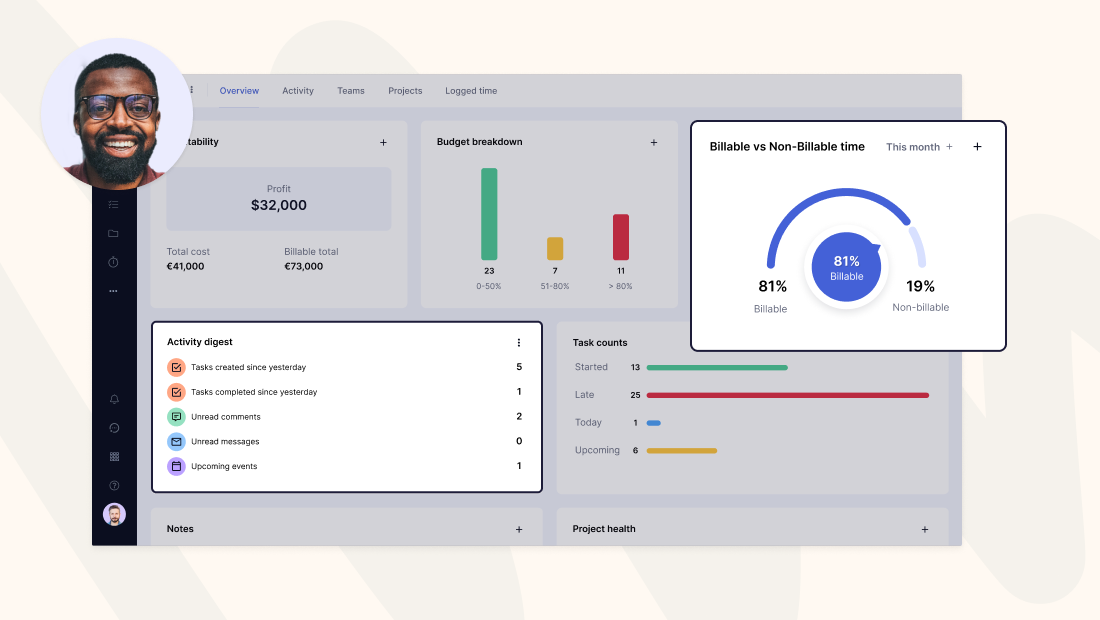Click the chat support icon in sidebar
Screen dimensions: 1100x620
tap(113, 428)
